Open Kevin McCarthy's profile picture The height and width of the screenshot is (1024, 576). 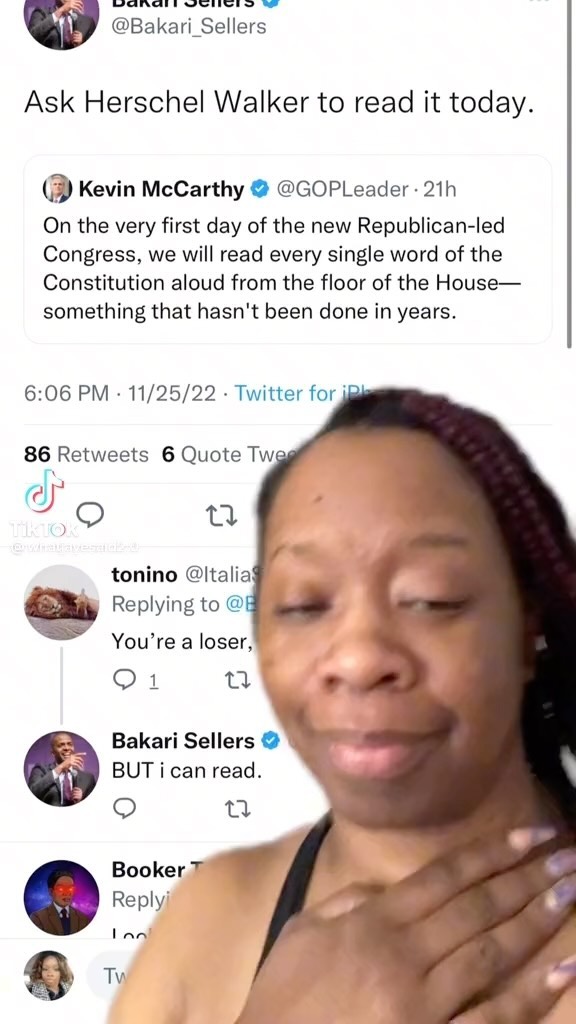pos(57,189)
